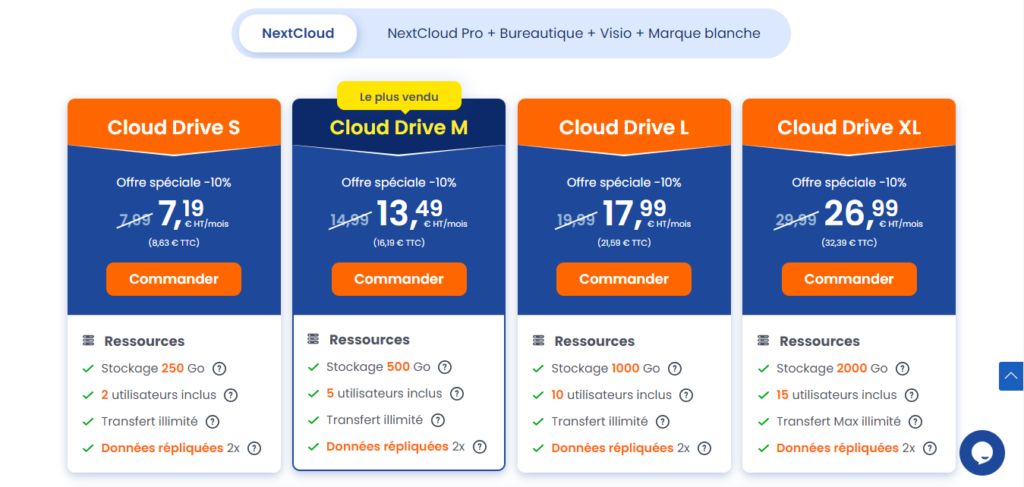Open help for Stockage 500 Go
1024x487 pixels.
pos(445,368)
